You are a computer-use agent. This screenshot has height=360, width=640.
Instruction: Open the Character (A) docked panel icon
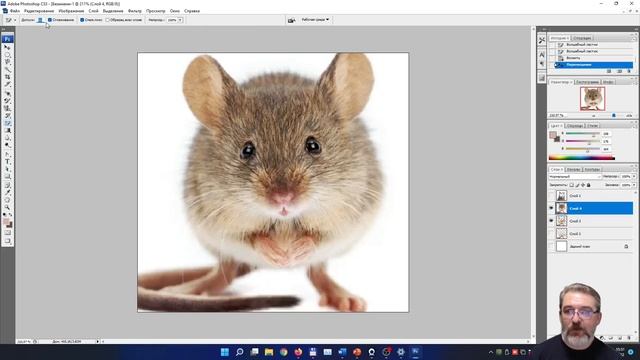pos(542,54)
